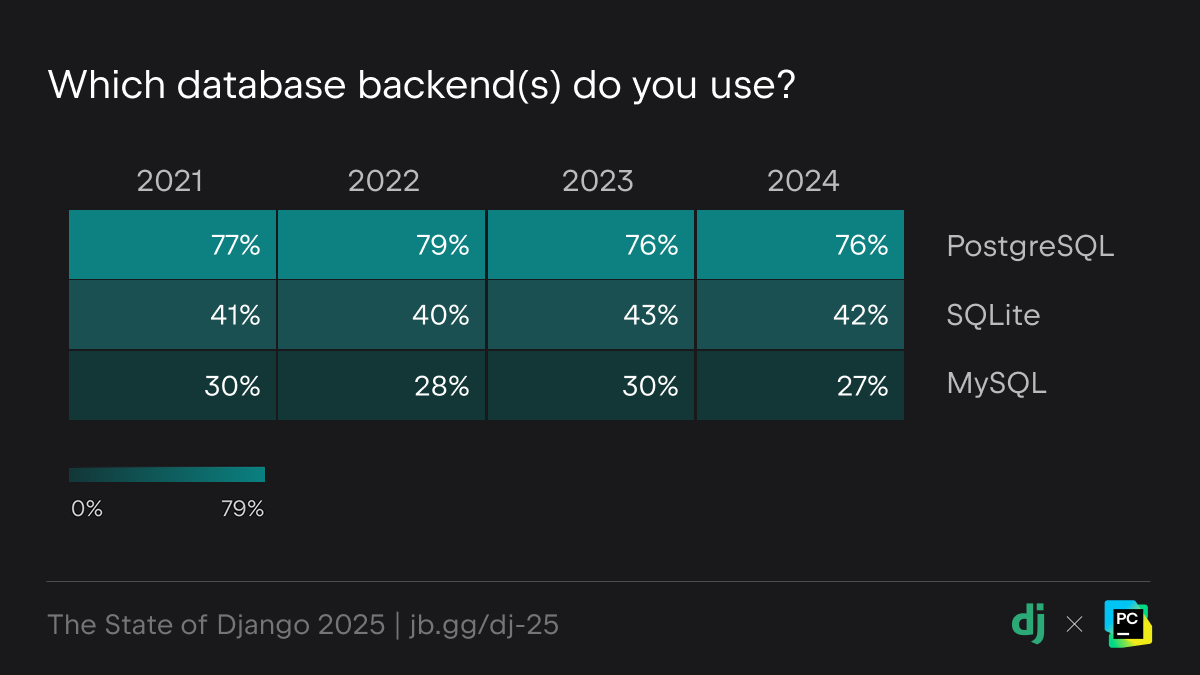Select the SQLite 2023 cell showing 43%
This screenshot has height=675, width=1200.
(x=591, y=315)
